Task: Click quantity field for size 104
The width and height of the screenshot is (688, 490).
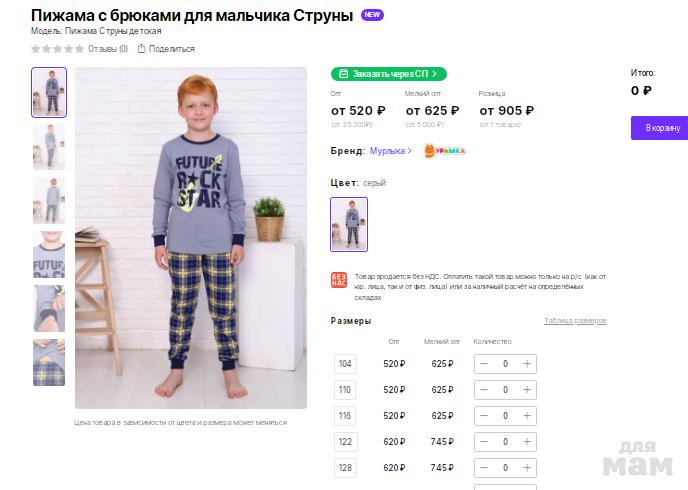Action: point(505,364)
